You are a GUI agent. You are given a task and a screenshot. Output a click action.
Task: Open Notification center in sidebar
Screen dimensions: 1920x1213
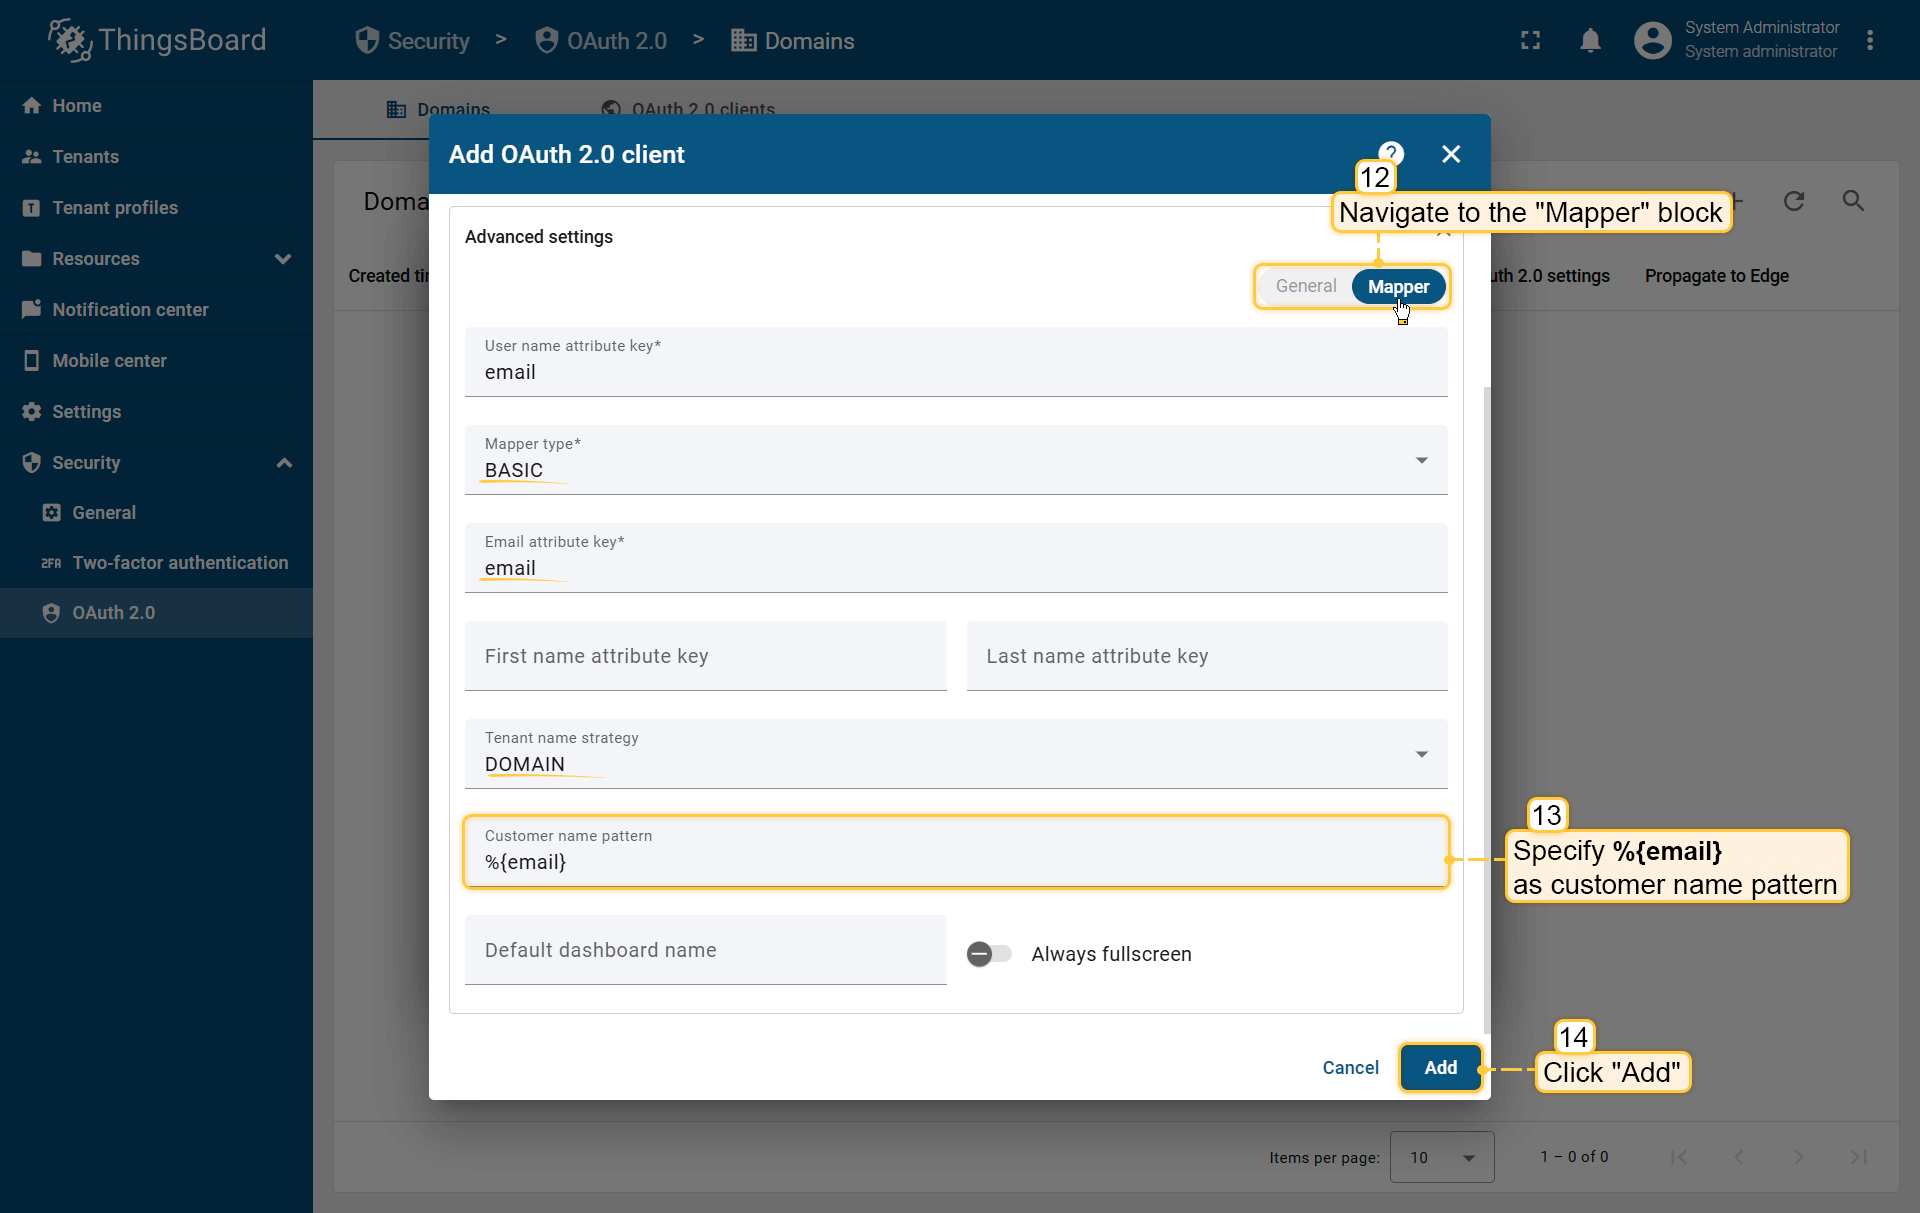[130, 310]
